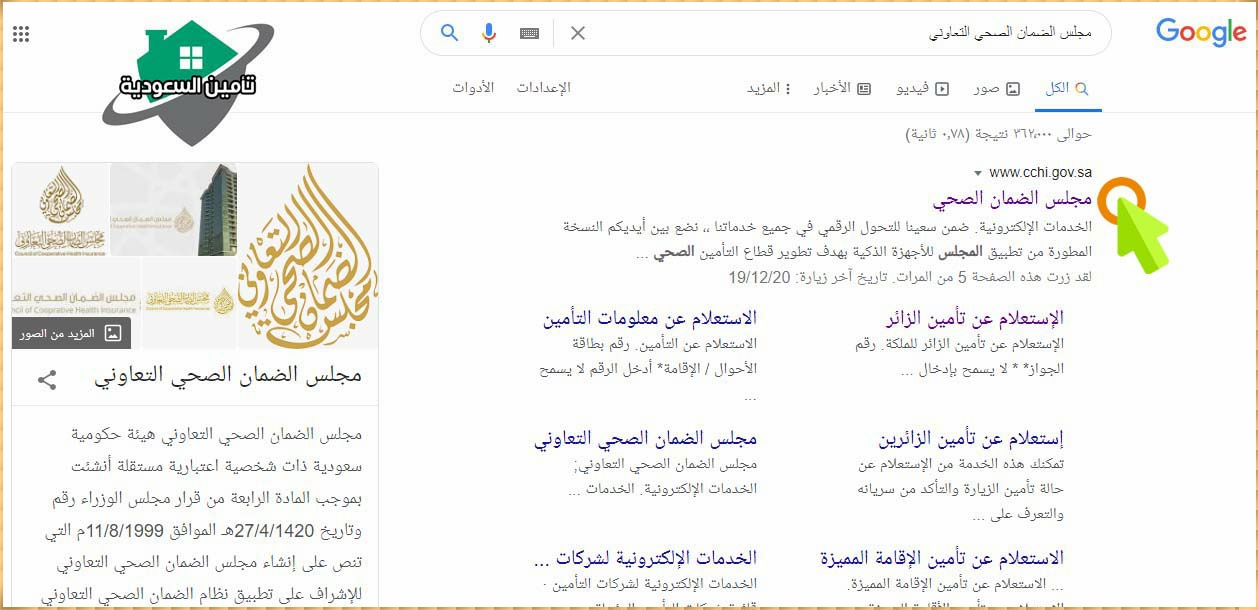This screenshot has height=610, width=1258.
Task: Click the image icon on الصور tab
Action: click(1013, 89)
